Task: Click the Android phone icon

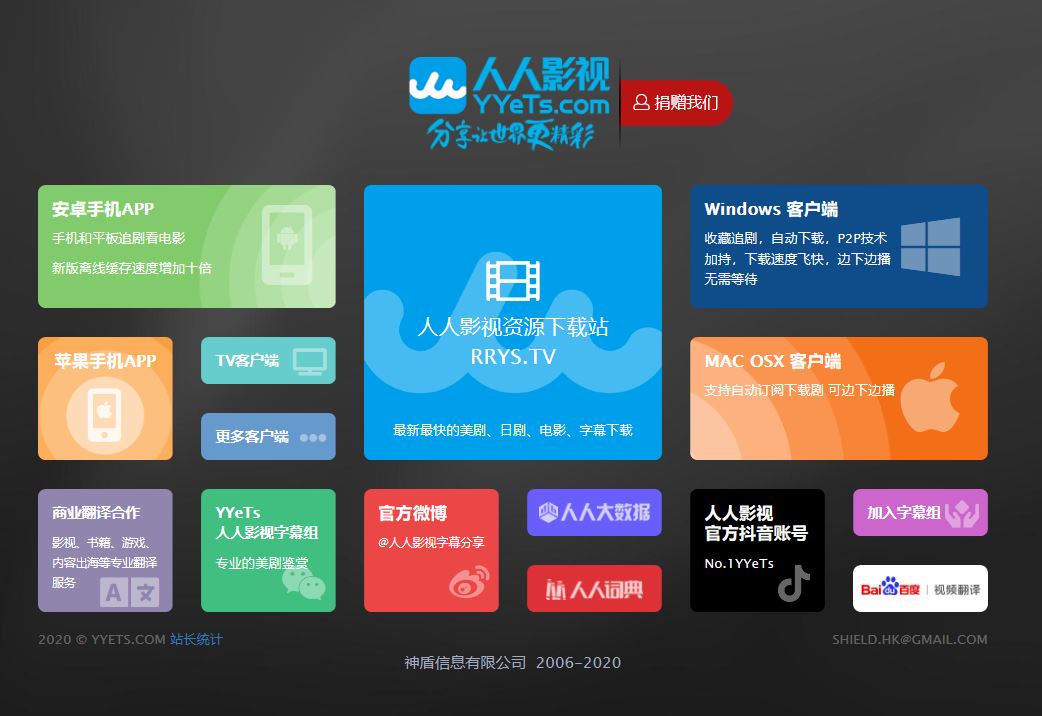Action: pos(287,245)
